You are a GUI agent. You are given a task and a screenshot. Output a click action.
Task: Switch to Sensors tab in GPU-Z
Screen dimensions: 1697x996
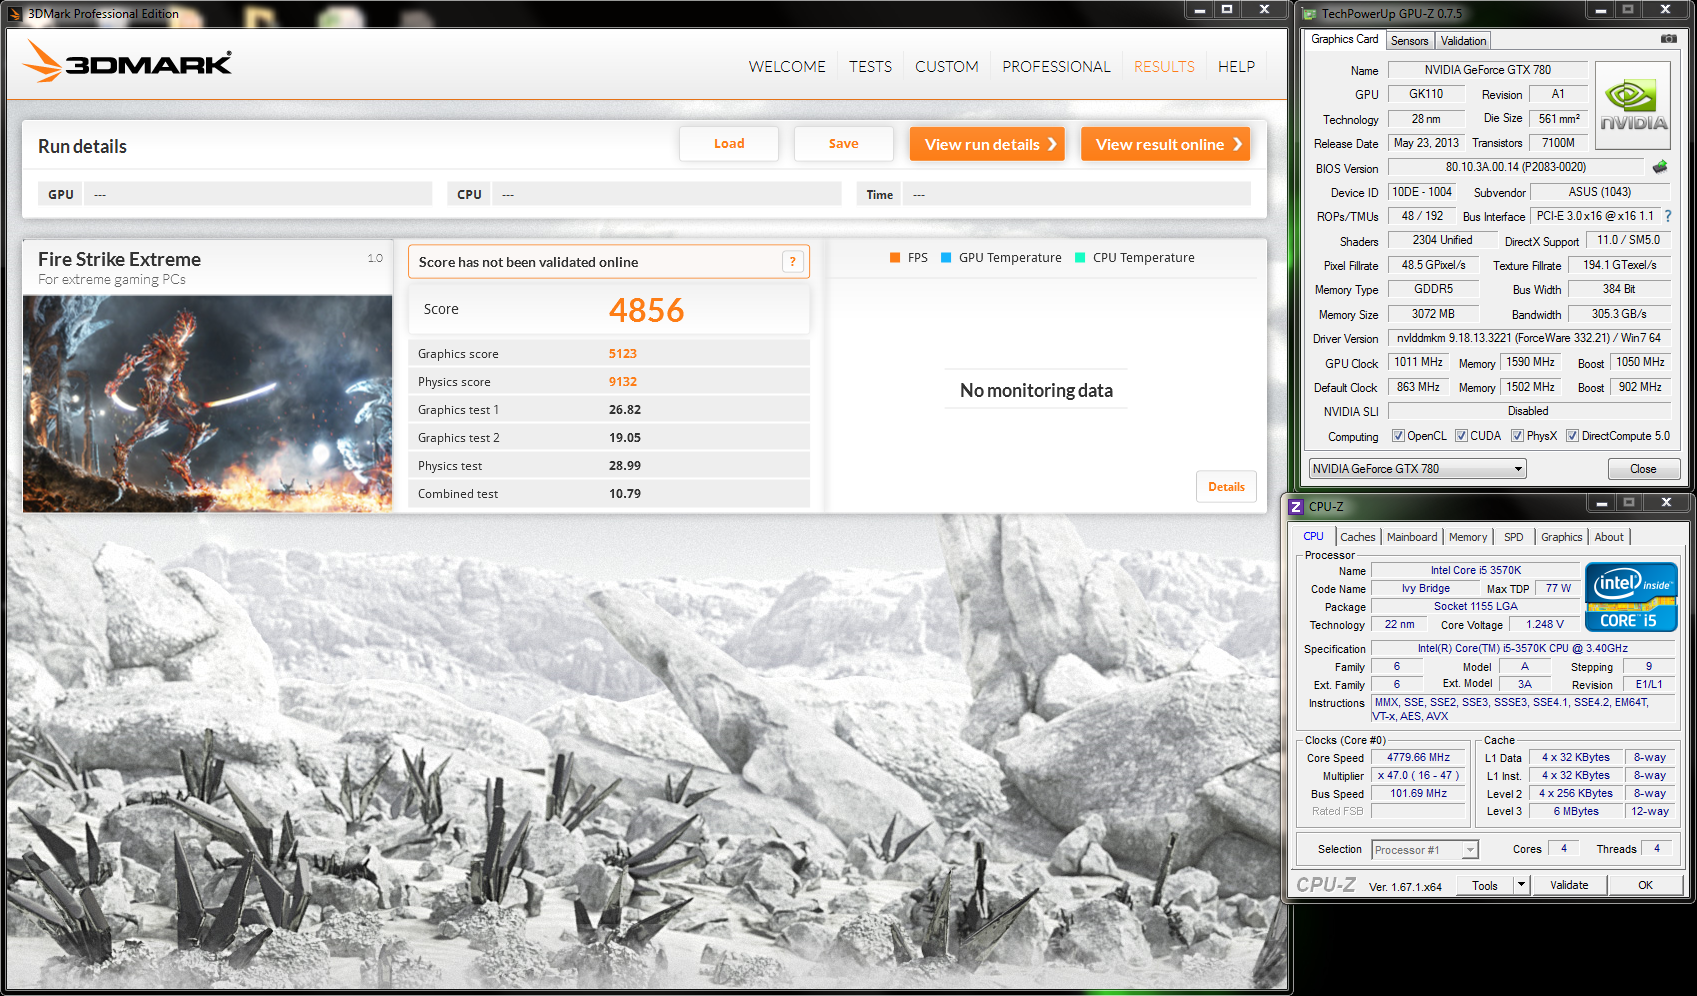click(x=1409, y=41)
